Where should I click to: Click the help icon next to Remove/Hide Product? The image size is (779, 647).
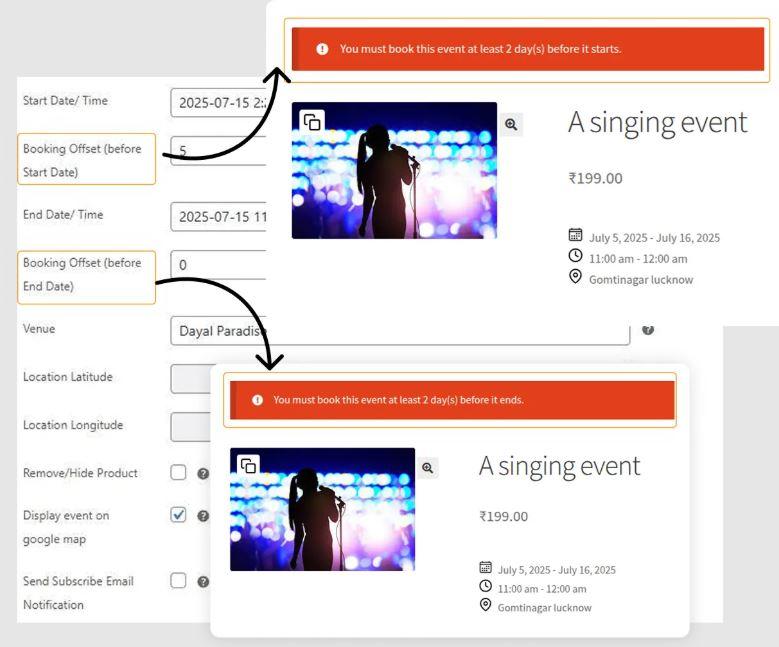coord(202,472)
